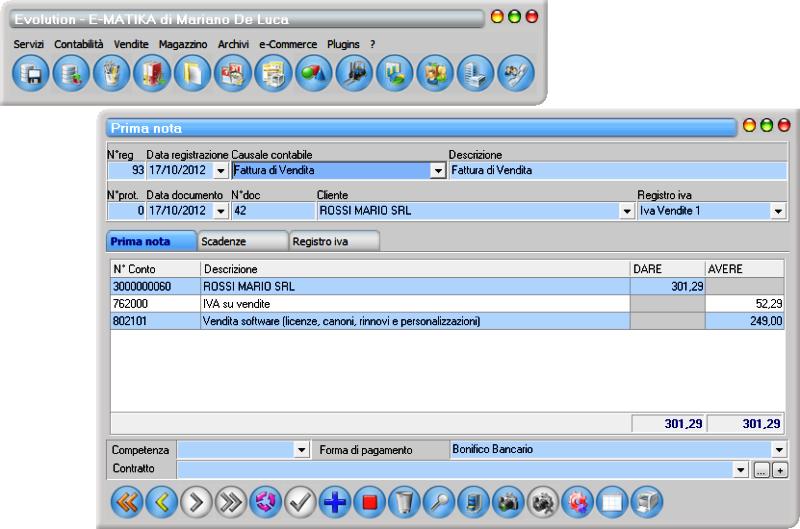This screenshot has height=529, width=800.
Task: Open the Cliente dropdown list
Action: click(627, 212)
